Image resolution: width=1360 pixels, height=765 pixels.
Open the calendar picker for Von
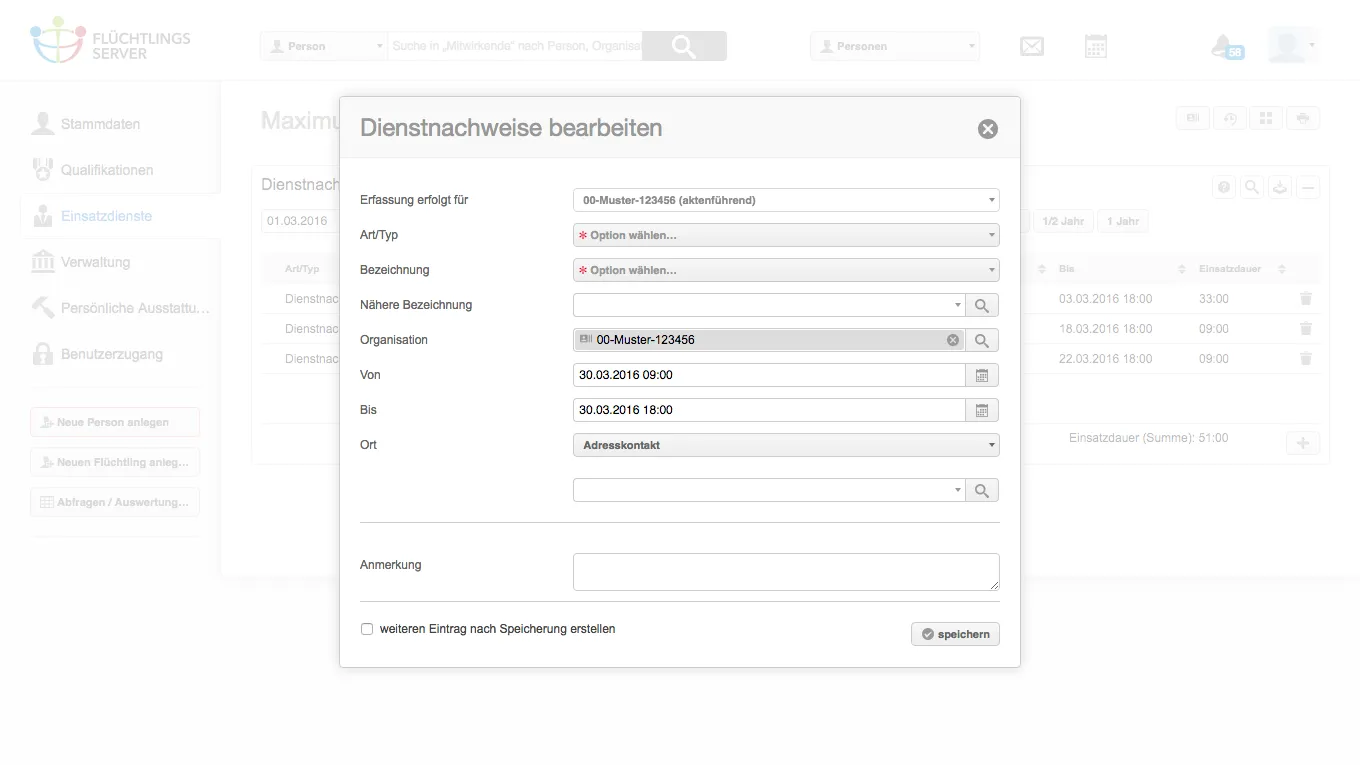click(982, 375)
